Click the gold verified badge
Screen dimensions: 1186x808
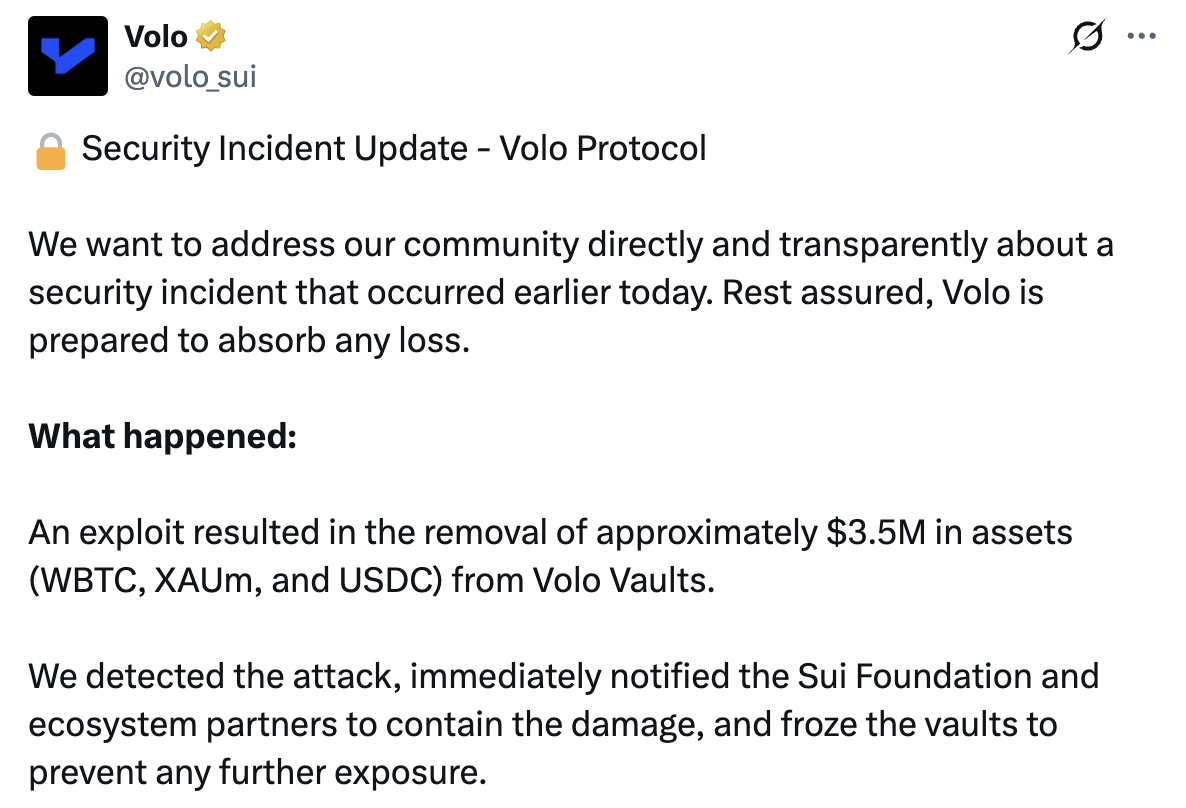(x=211, y=37)
